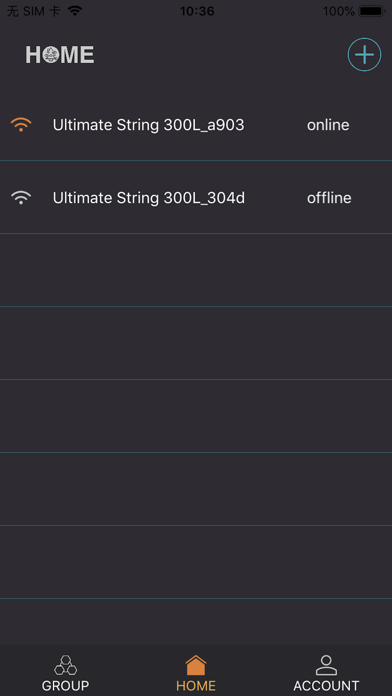Switch to the ACCOUNT tab label

[326, 686]
